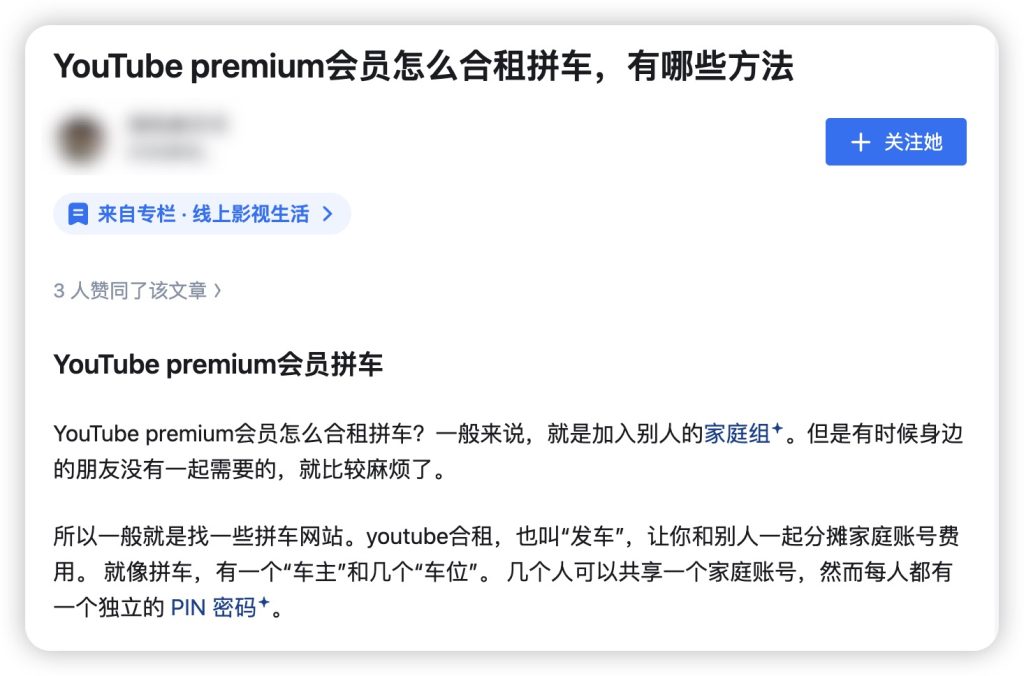Click the 关注她 follow button
This screenshot has width=1024, height=676.
pos(895,142)
